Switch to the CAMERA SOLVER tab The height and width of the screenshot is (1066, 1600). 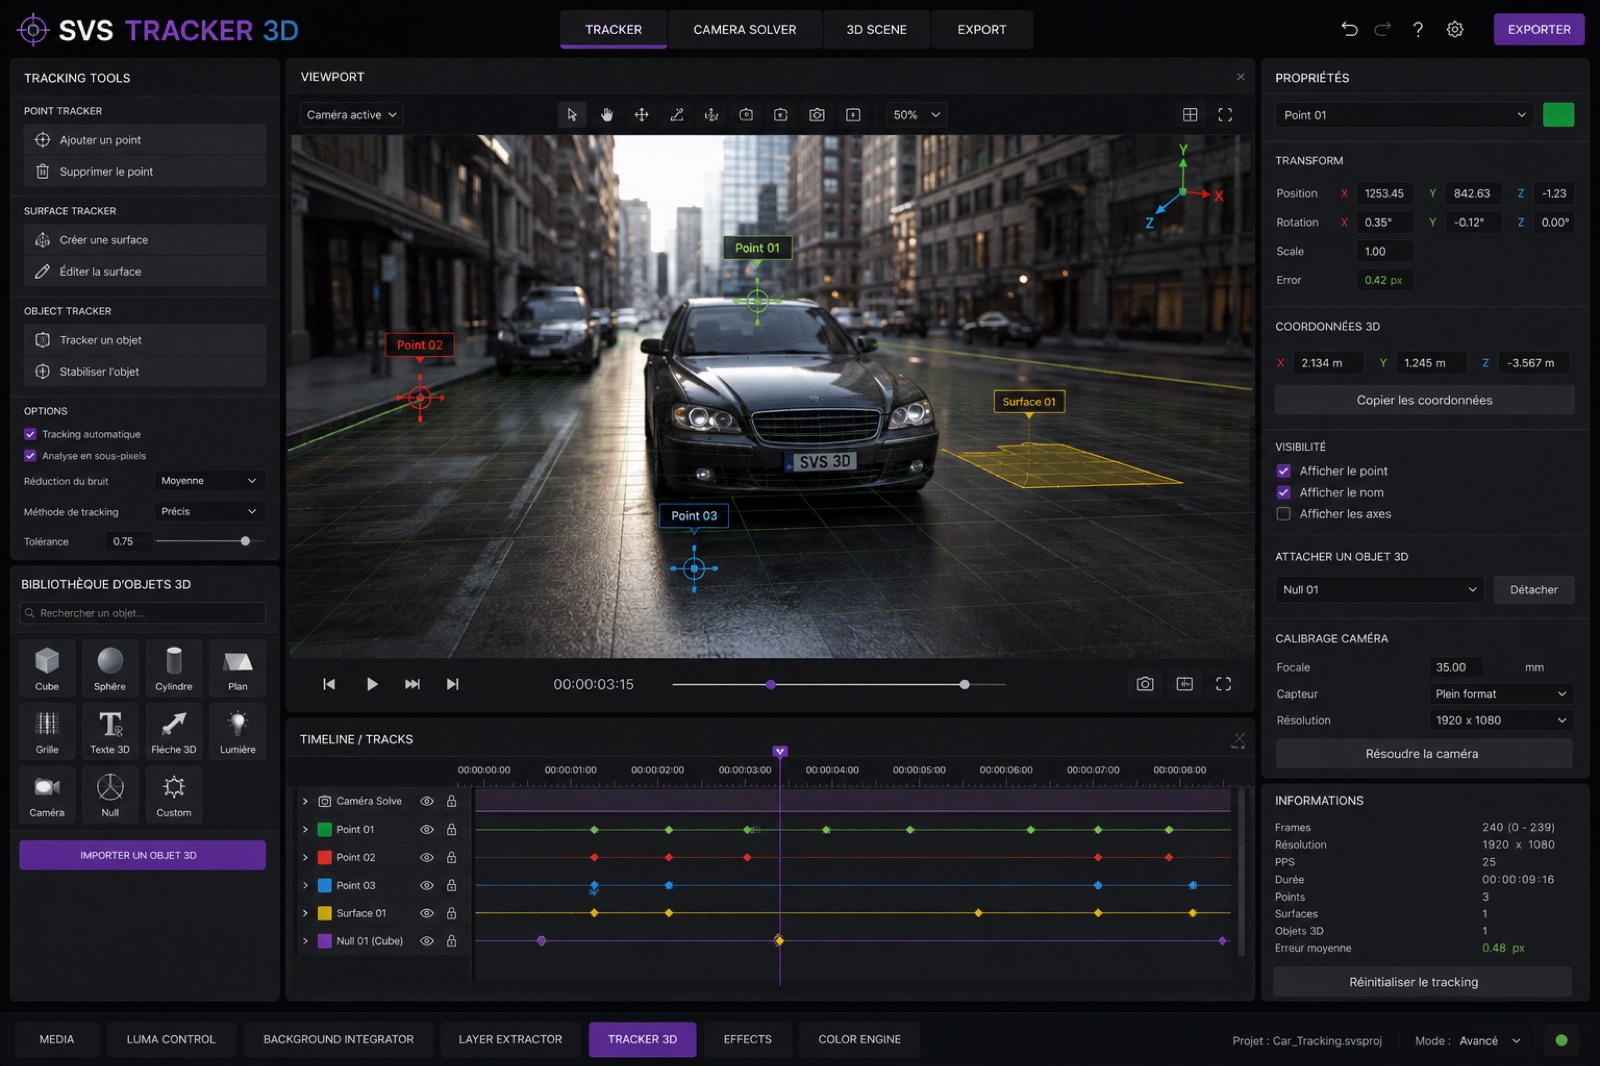click(x=745, y=30)
